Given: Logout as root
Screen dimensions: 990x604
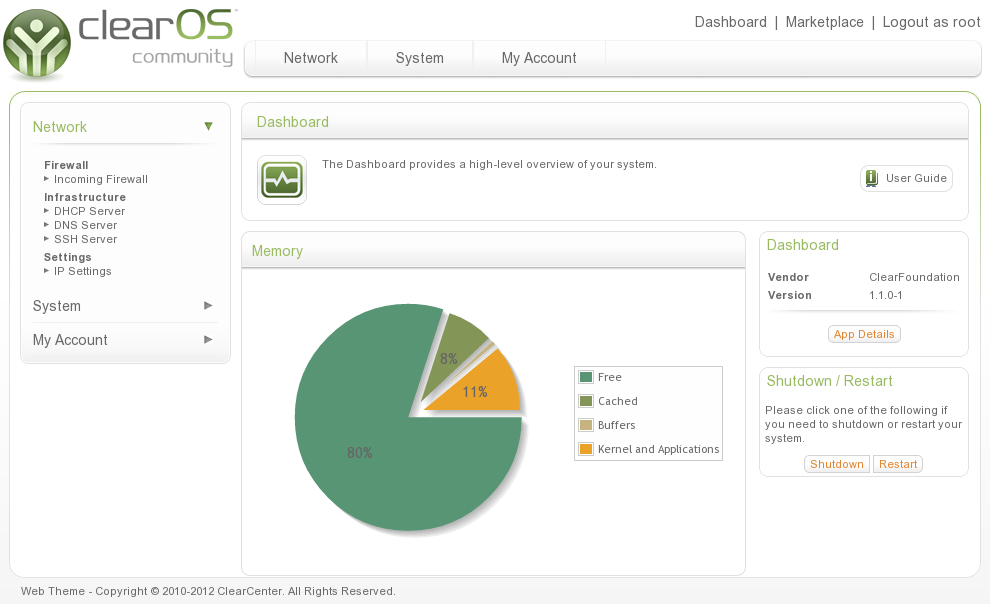Looking at the screenshot, I should pos(931,22).
